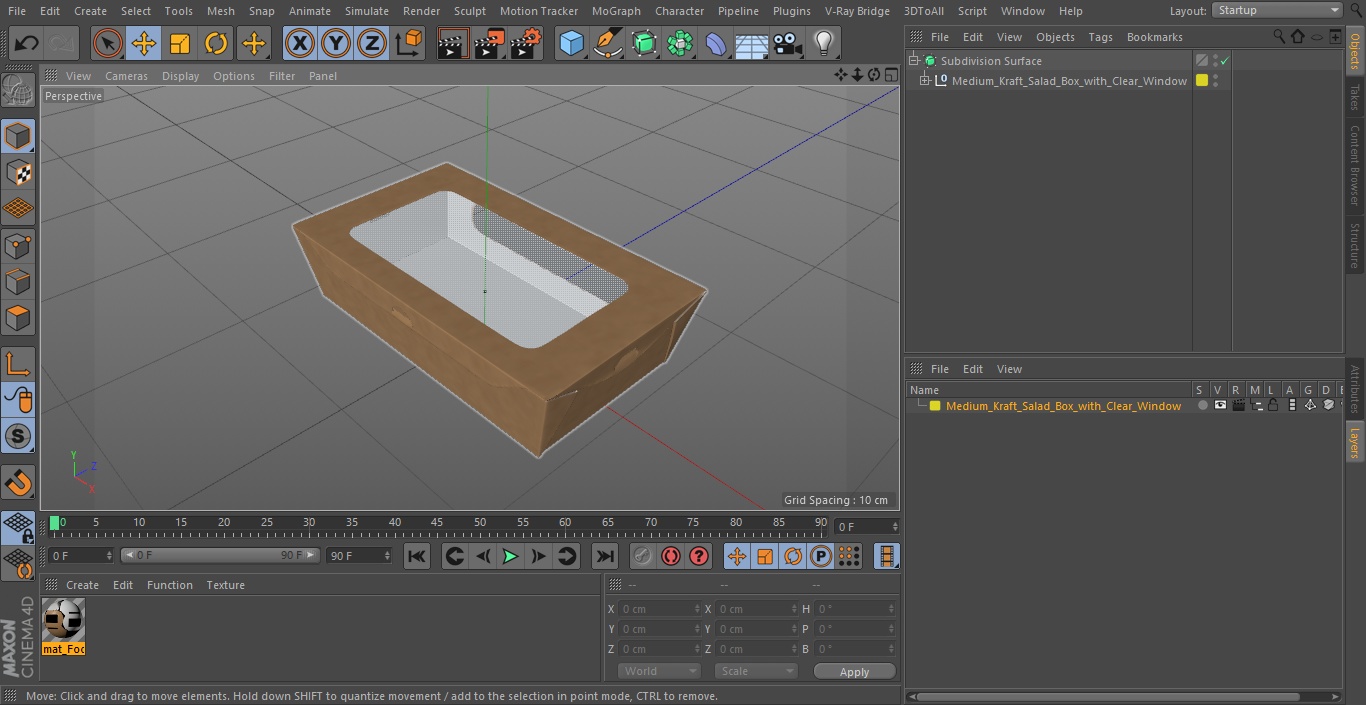Switch to Points mode
Viewport: 1366px width, 705px height.
point(18,245)
